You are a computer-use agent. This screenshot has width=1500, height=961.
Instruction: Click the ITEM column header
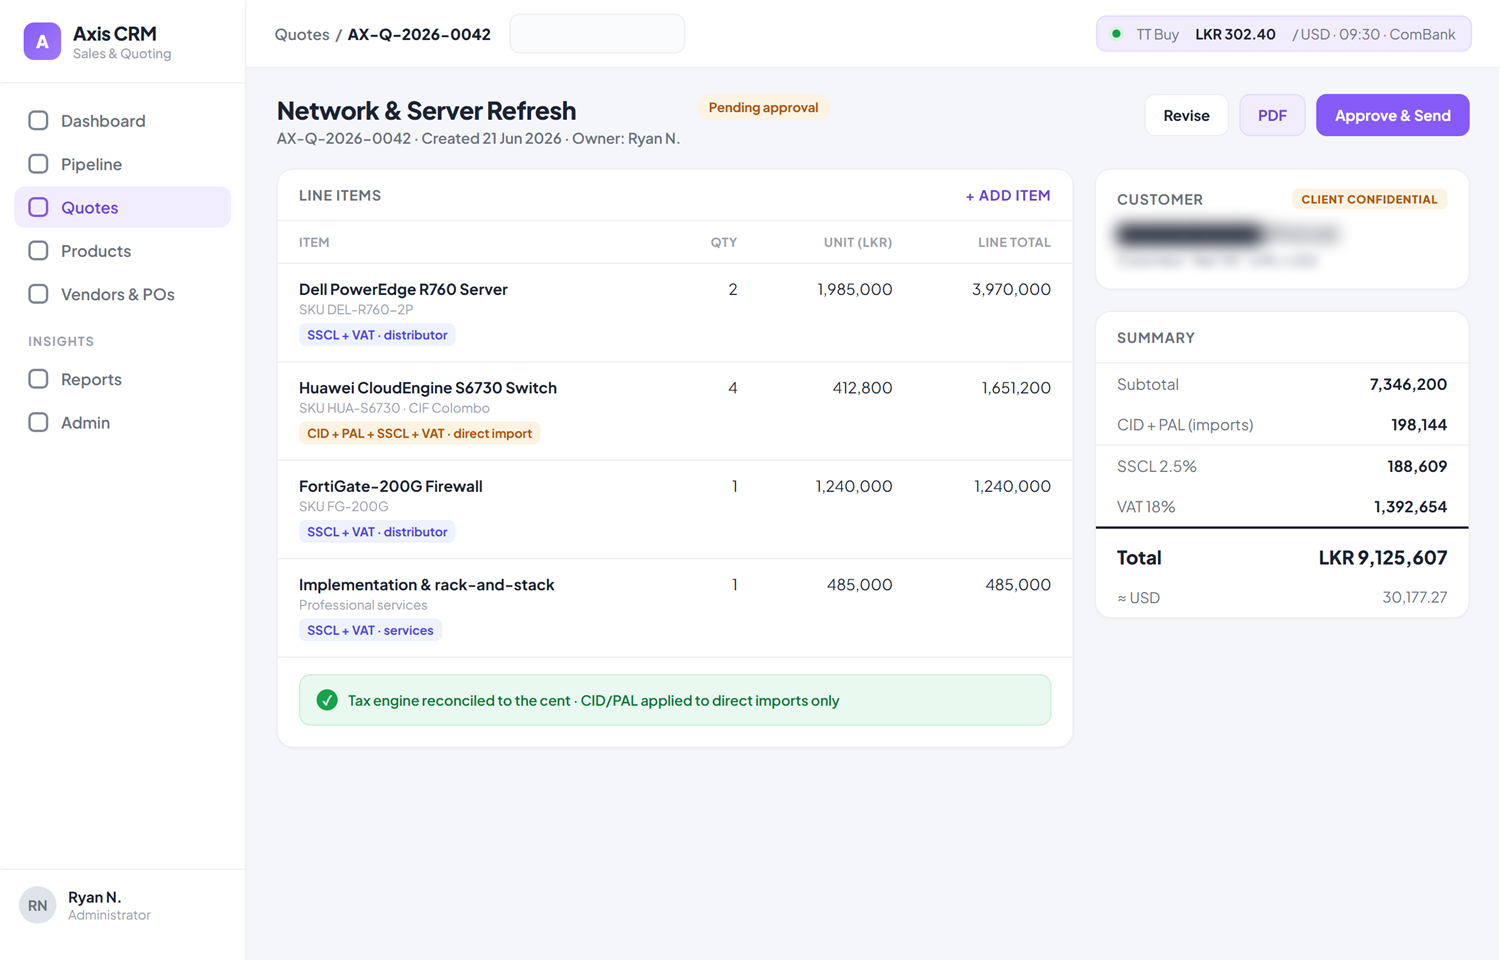pyautogui.click(x=314, y=242)
